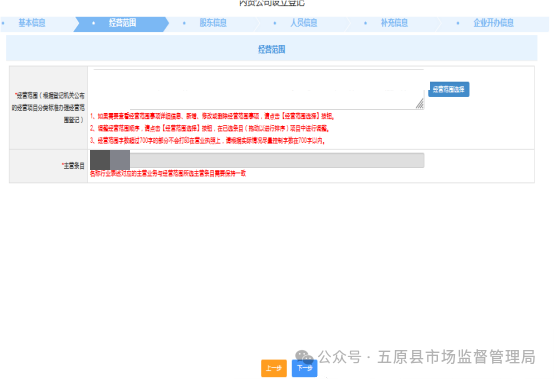Viewport: 554px width, 379px height.
Task: Click the 经营范围 section header
Action: pos(271,49)
